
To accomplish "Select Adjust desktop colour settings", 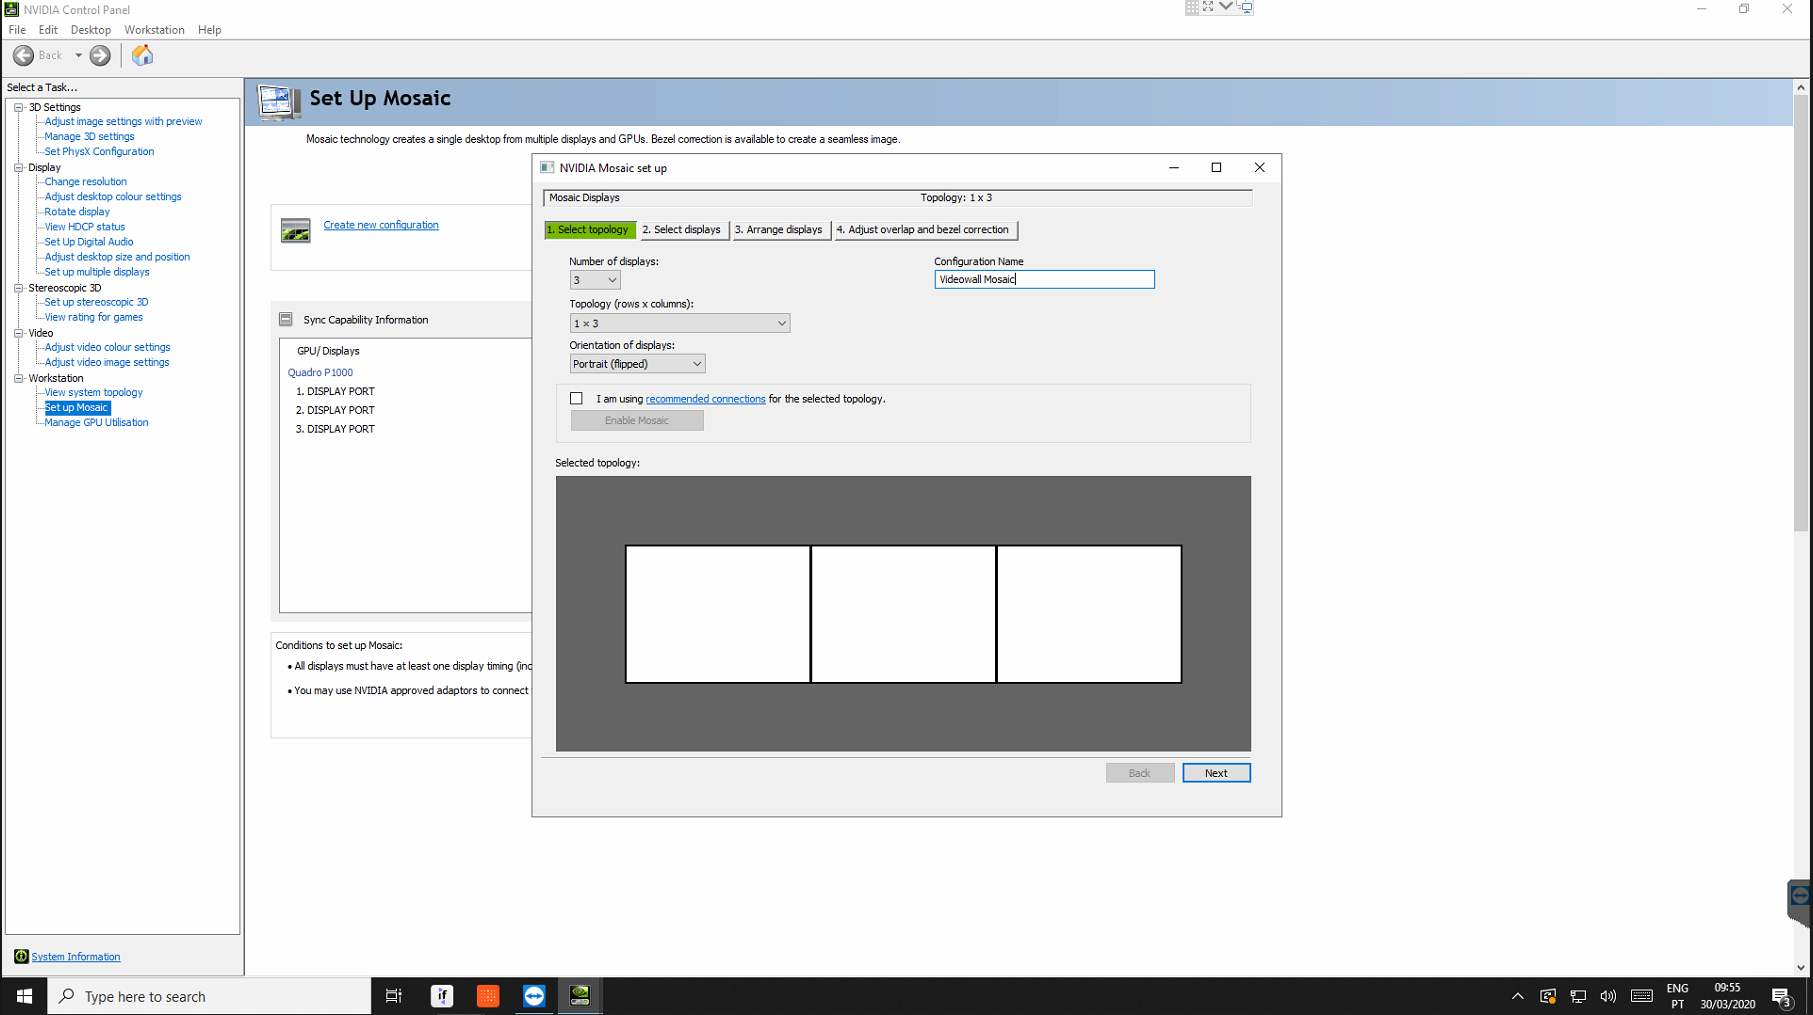I will click(113, 196).
